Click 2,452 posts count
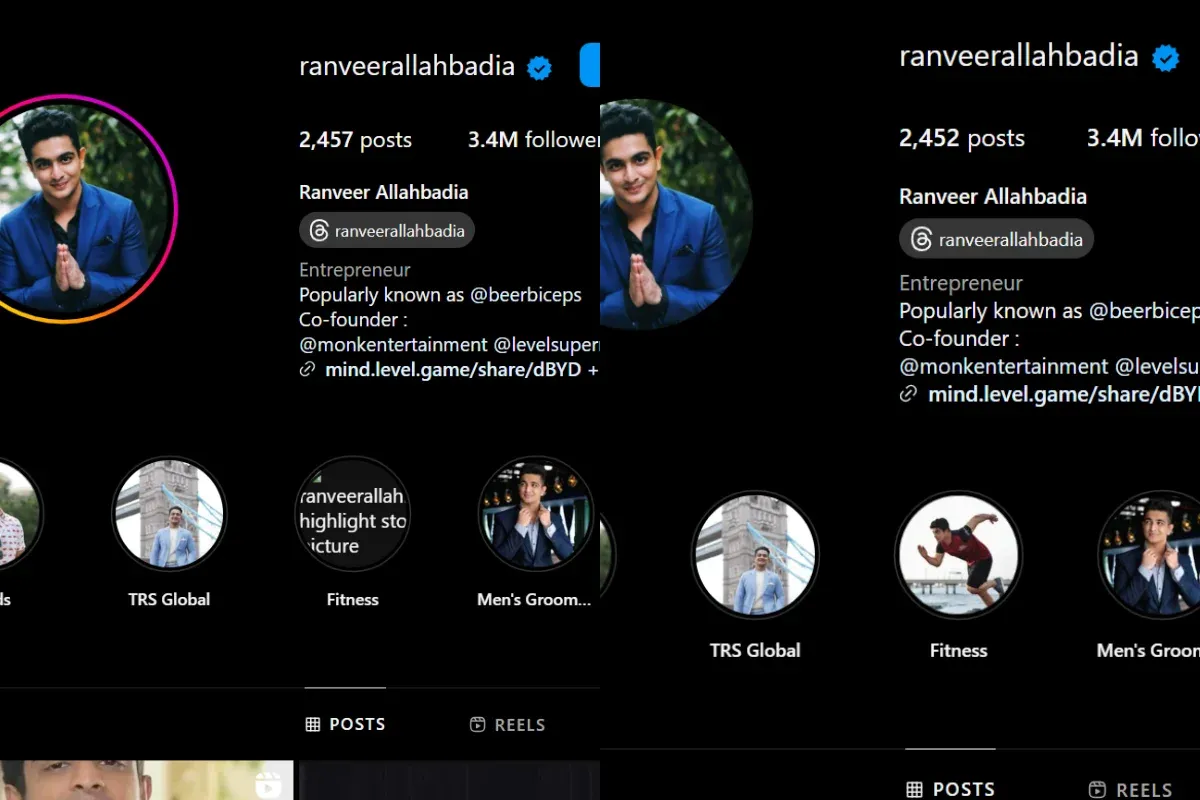This screenshot has width=1200, height=800. coord(962,137)
